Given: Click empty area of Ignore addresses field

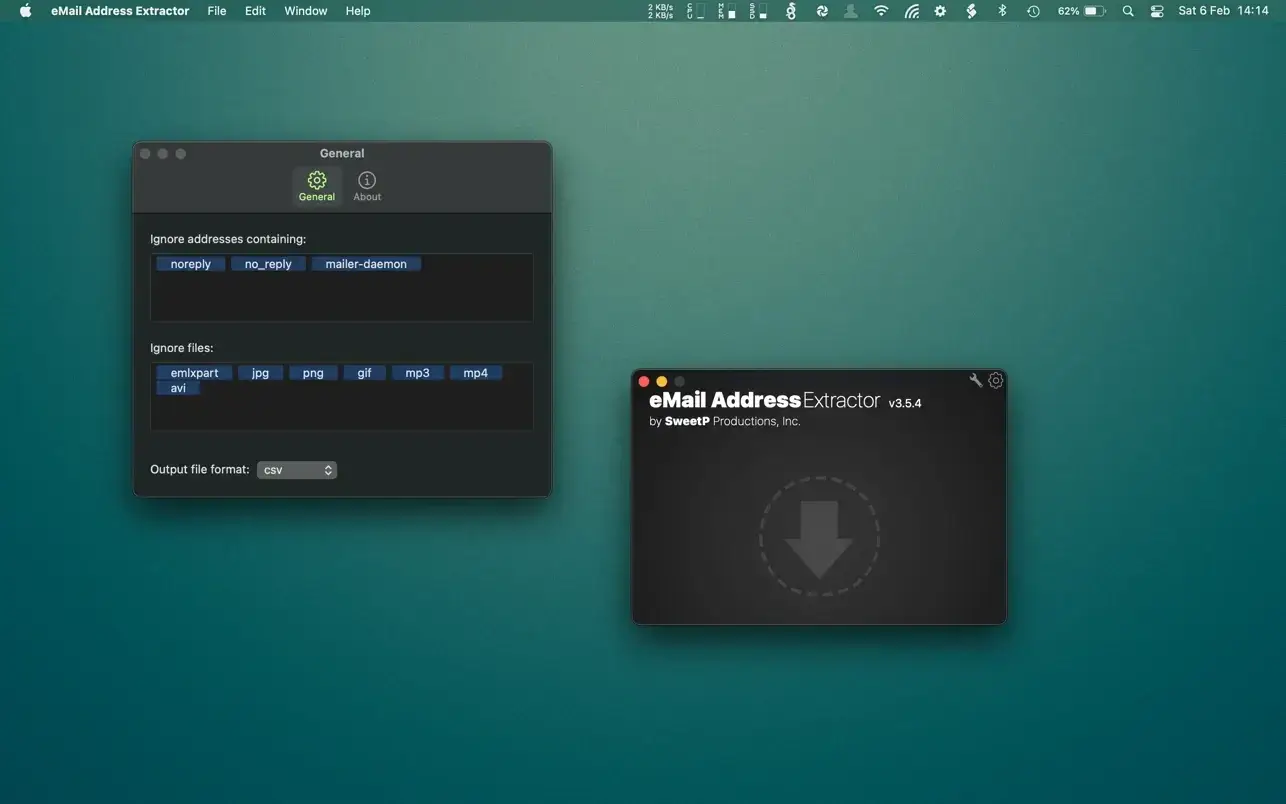Looking at the screenshot, I should coord(340,300).
